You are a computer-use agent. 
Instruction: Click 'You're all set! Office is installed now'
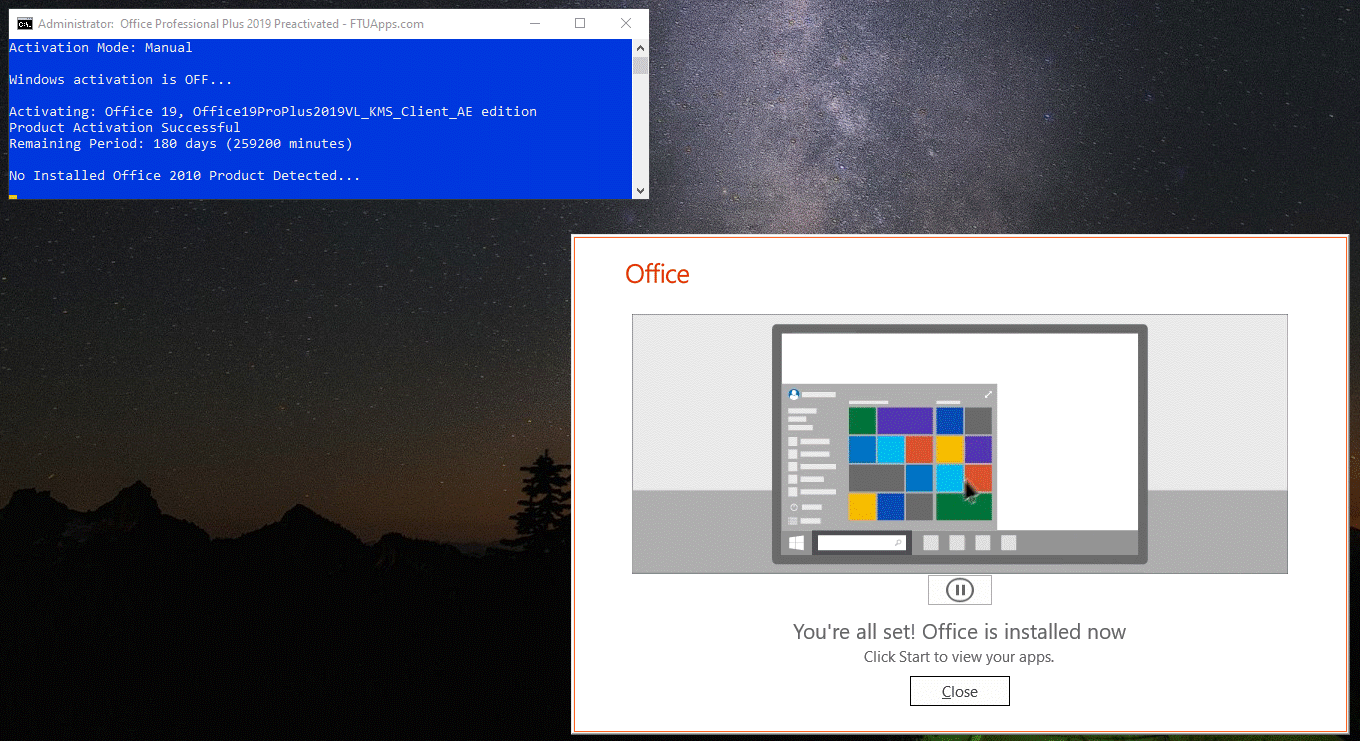[960, 632]
